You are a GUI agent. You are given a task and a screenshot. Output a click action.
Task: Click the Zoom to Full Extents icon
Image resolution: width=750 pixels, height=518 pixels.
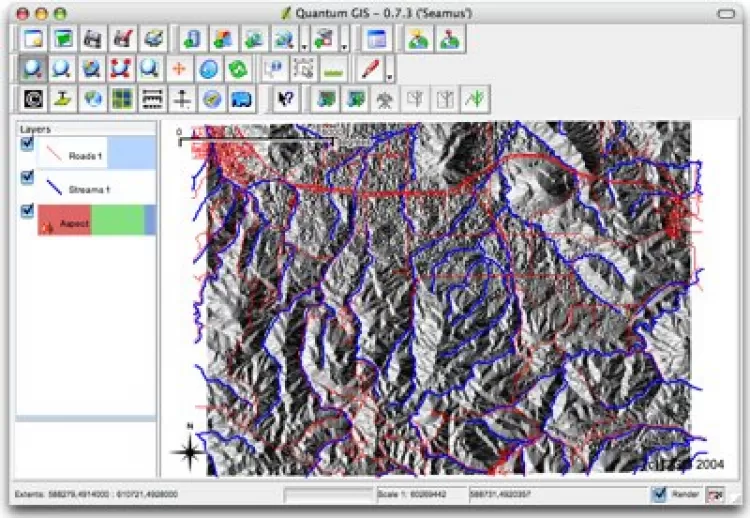pos(92,69)
